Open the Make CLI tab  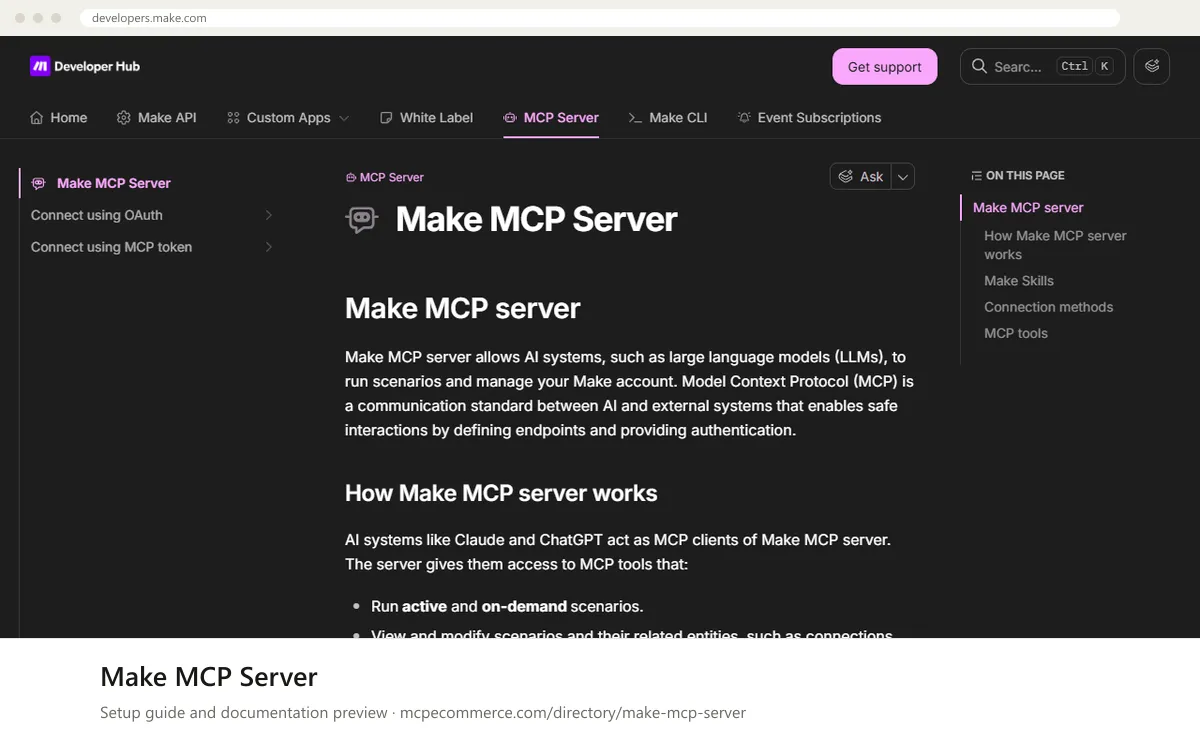pyautogui.click(x=668, y=117)
